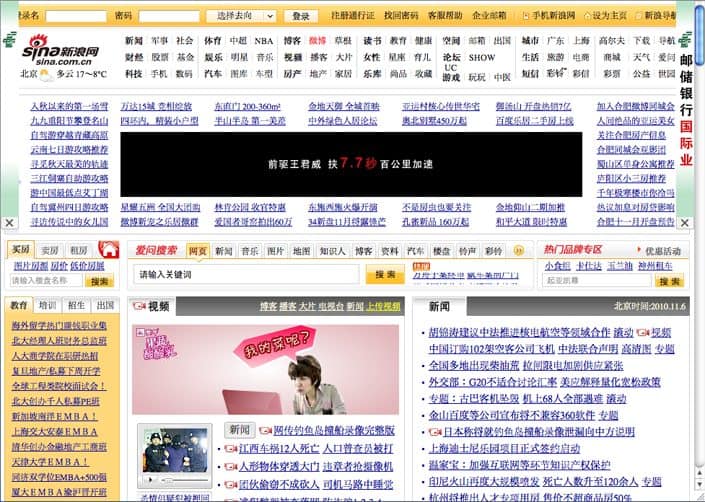The width and height of the screenshot is (705, 502).
Task: Click the 请输入关键词 search input field
Action: (245, 274)
